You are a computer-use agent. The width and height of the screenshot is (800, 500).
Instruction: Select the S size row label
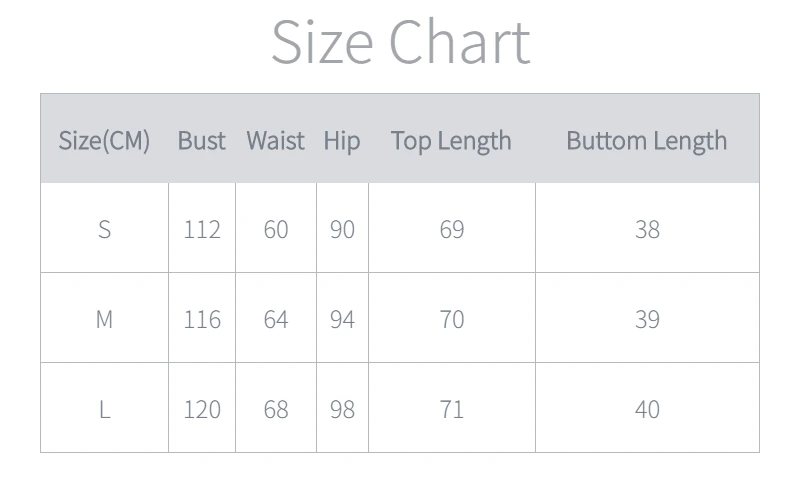[104, 230]
